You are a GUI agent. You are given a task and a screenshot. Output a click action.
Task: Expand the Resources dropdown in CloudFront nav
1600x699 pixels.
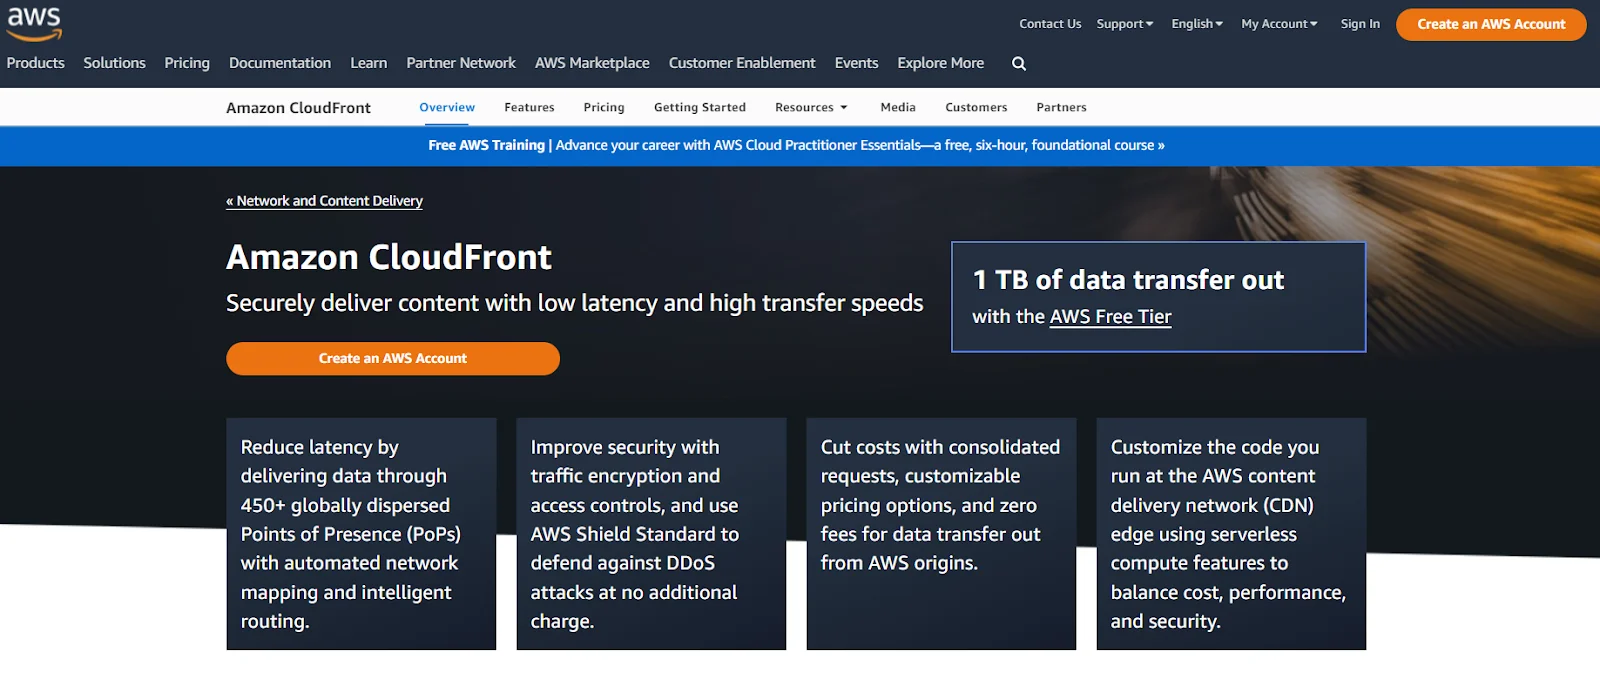(x=810, y=107)
